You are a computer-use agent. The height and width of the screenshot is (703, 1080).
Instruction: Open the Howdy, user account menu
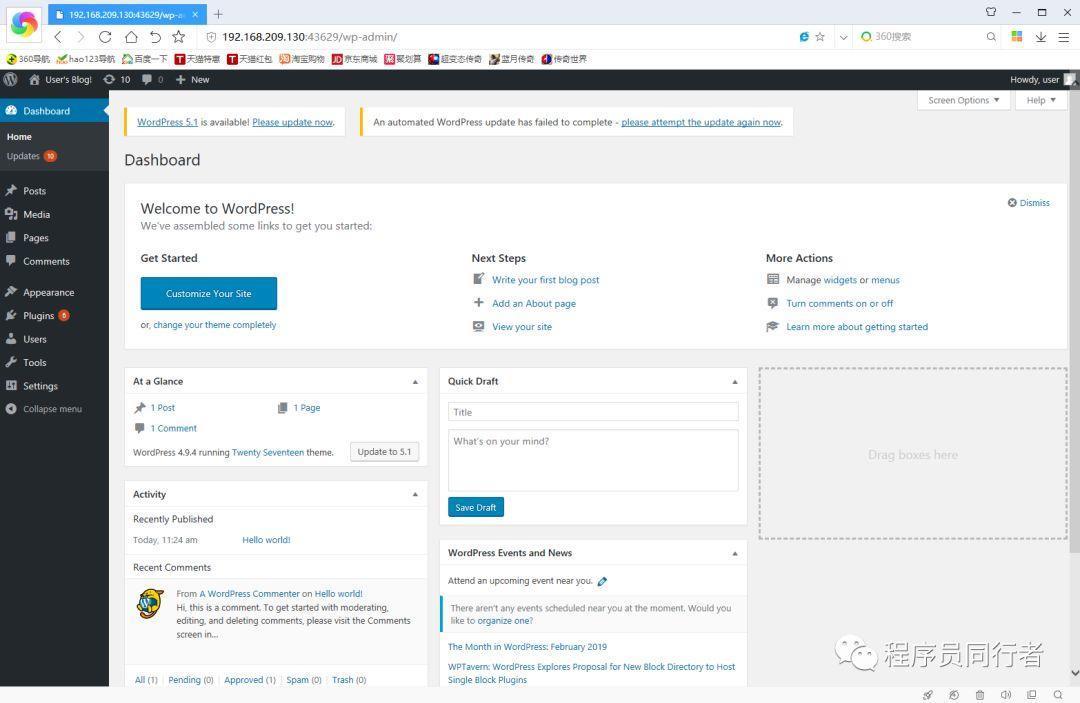tap(1041, 79)
